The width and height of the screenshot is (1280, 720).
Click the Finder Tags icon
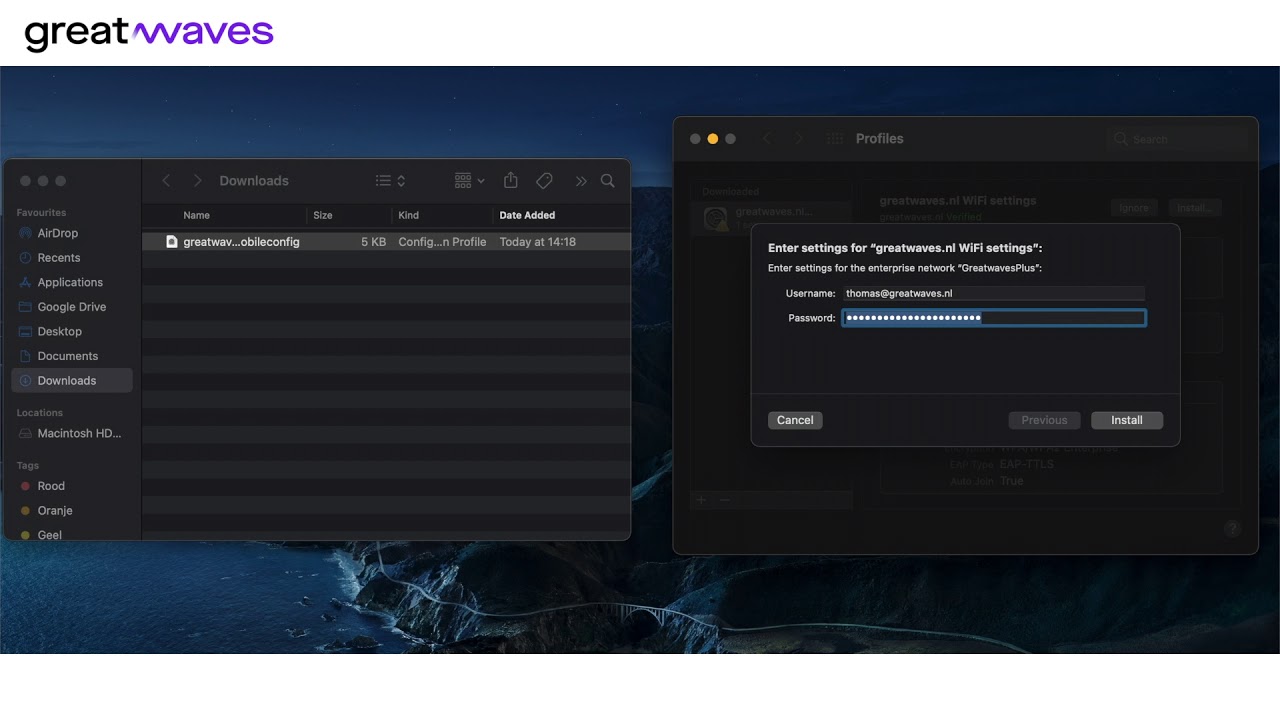[544, 181]
